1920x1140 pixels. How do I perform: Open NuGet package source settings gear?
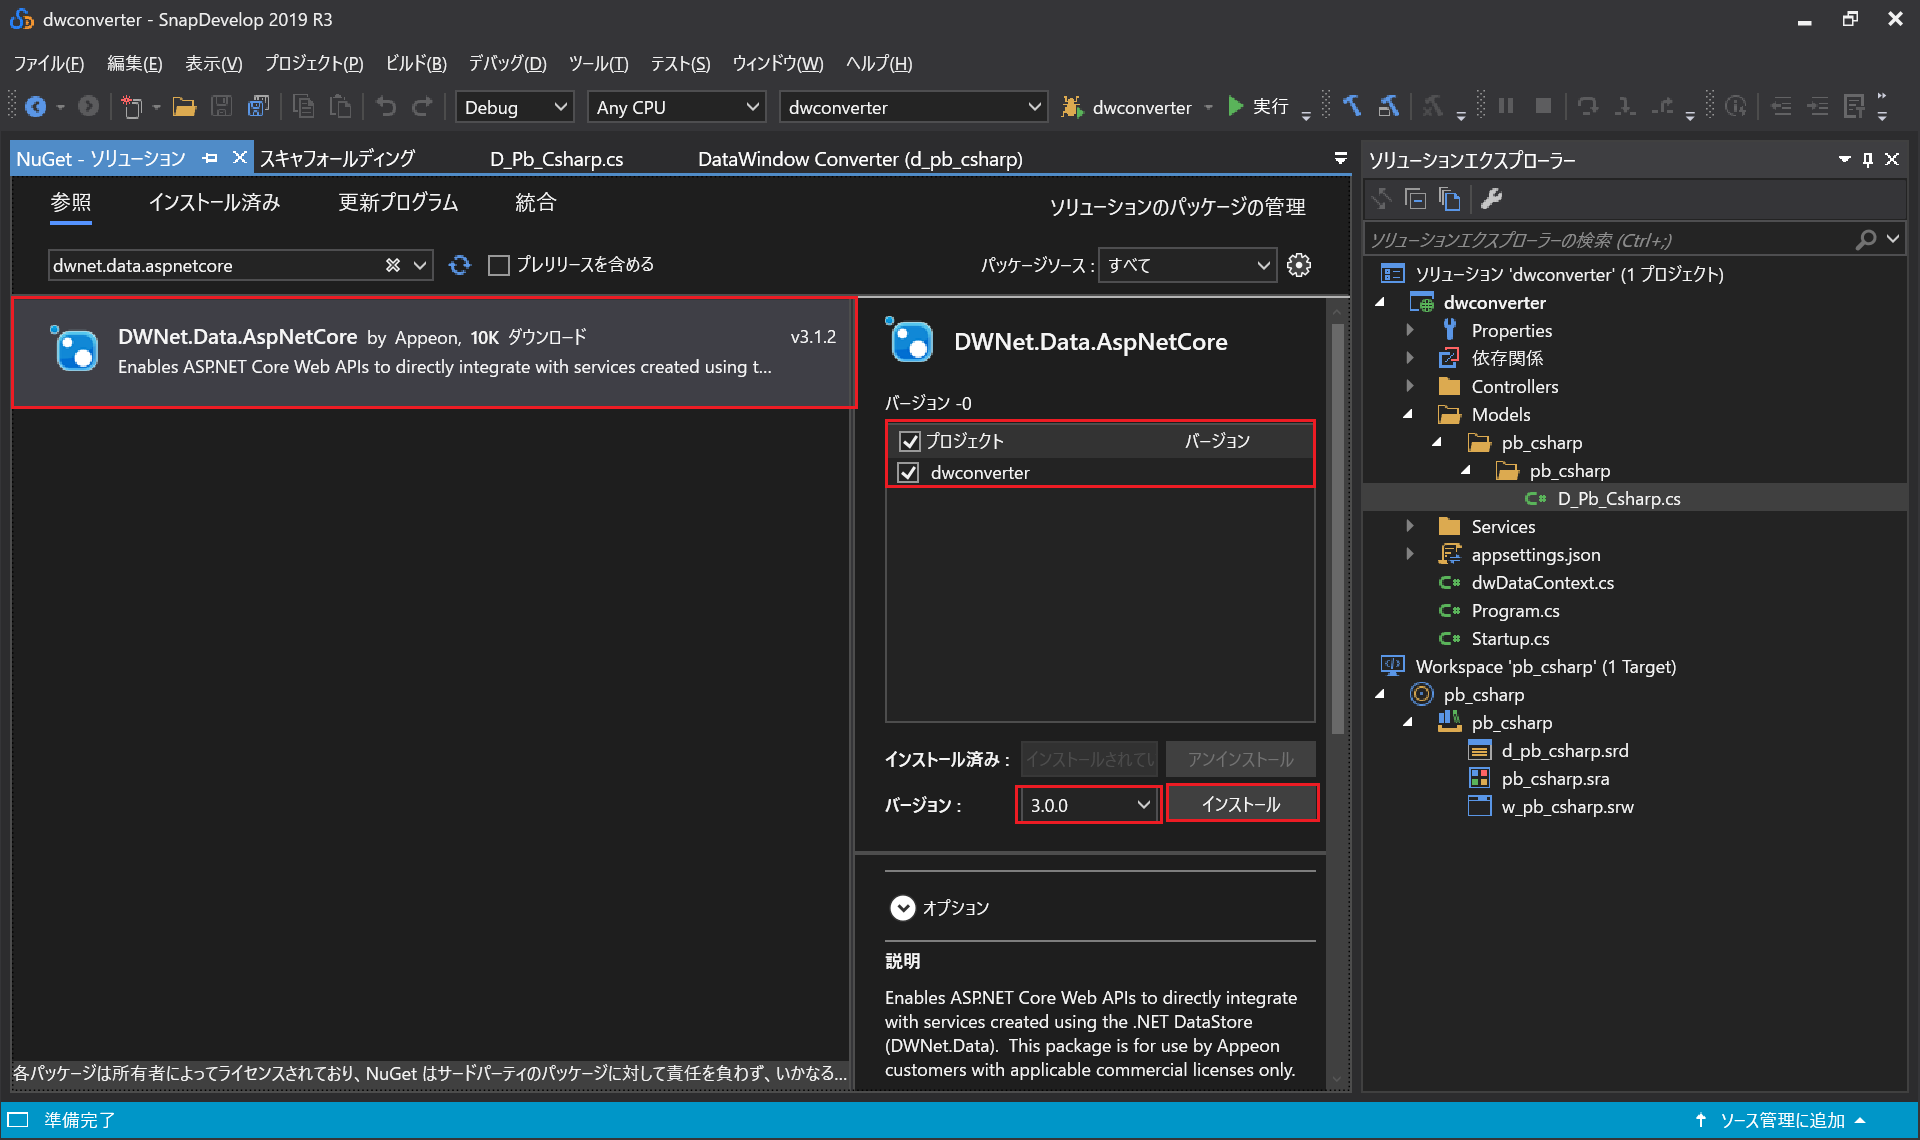pos(1298,264)
